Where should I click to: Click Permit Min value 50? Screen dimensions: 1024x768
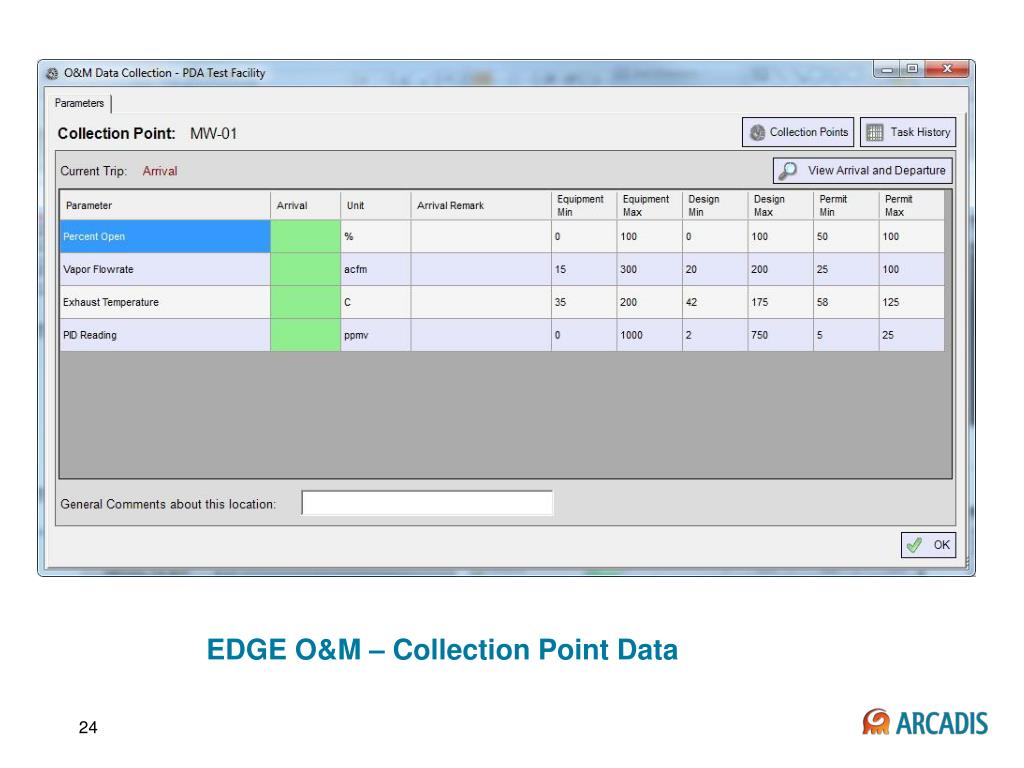coord(846,236)
